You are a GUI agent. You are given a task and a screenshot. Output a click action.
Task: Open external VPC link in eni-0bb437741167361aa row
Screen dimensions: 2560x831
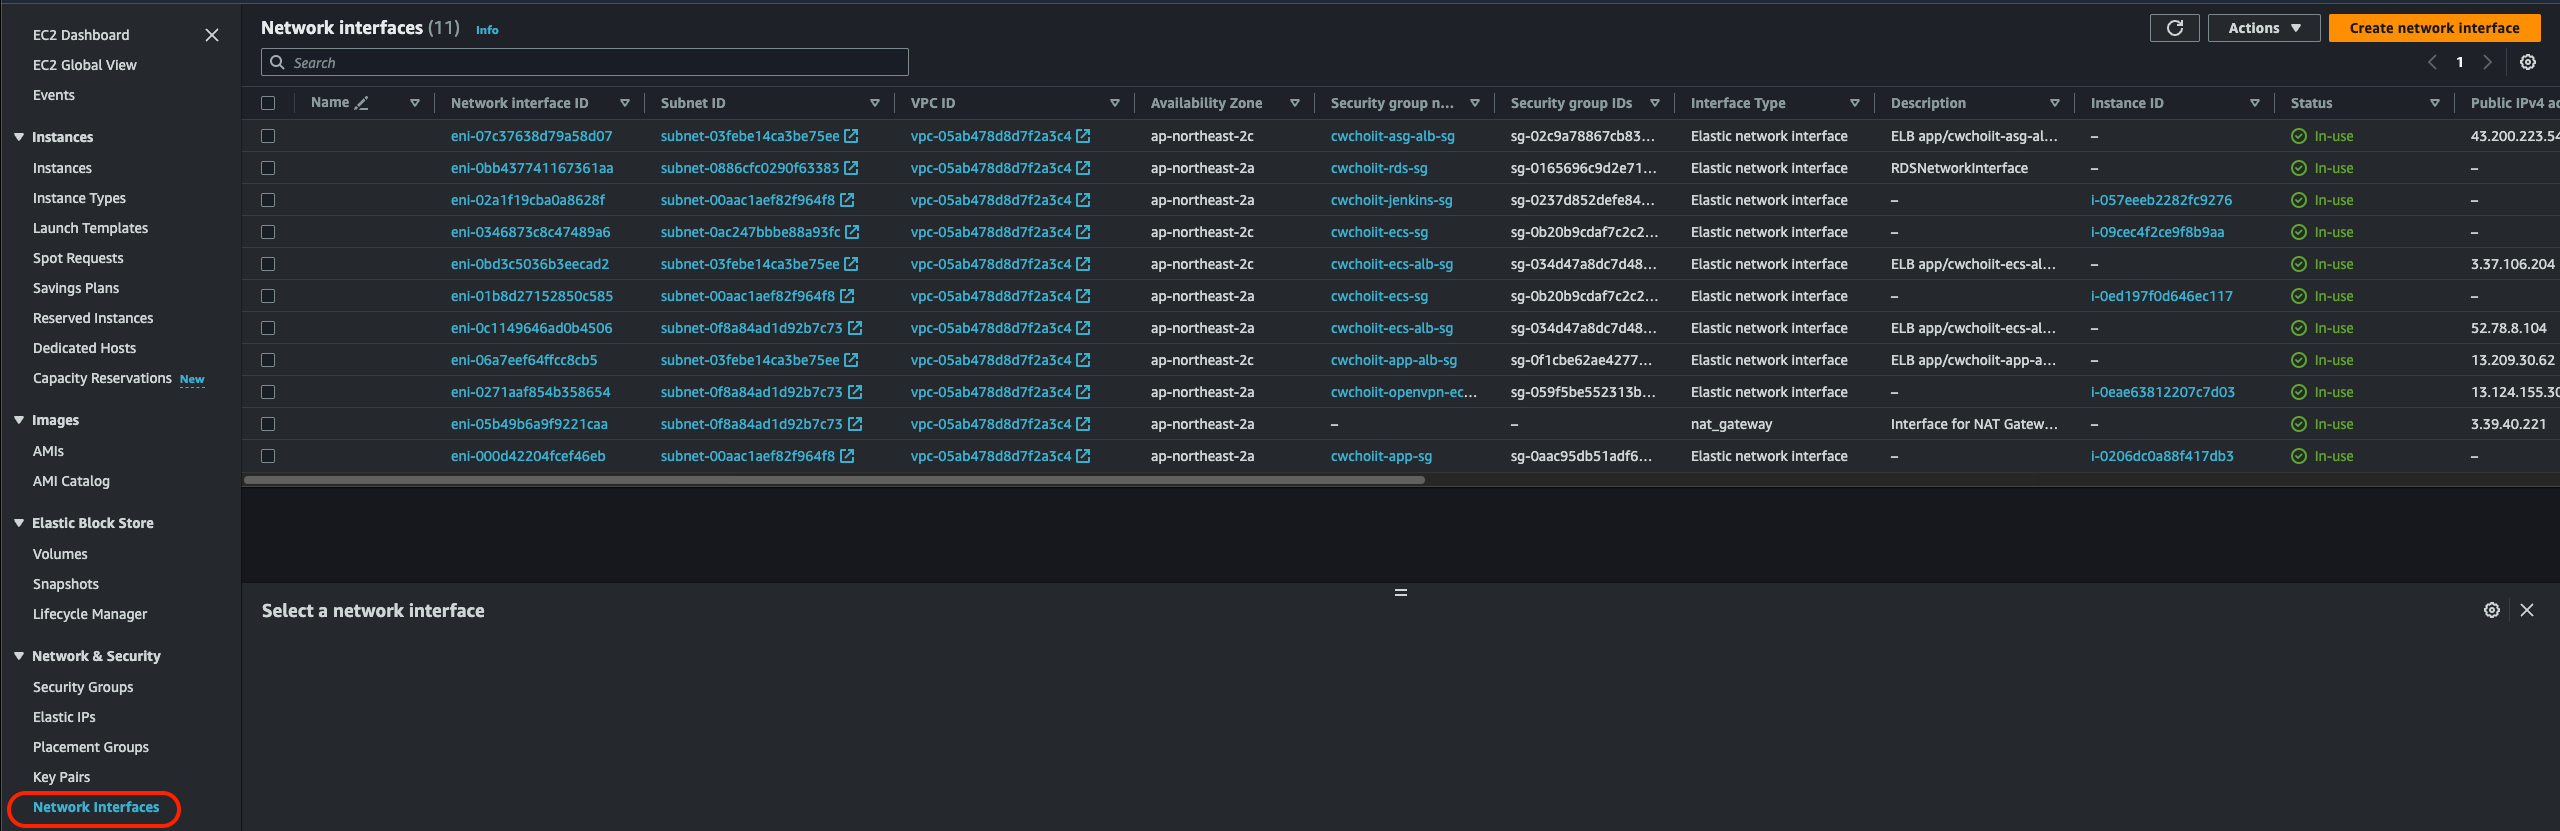1083,168
